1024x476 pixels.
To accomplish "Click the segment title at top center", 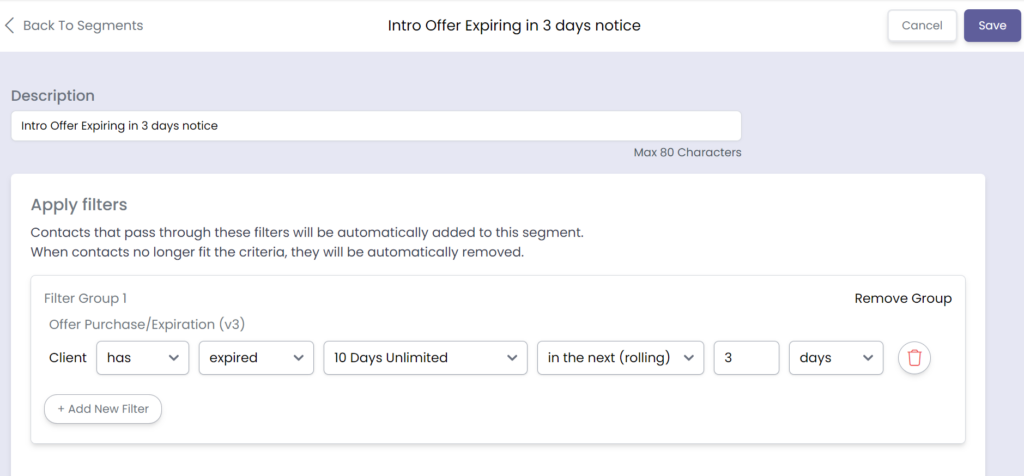I will coord(514,26).
